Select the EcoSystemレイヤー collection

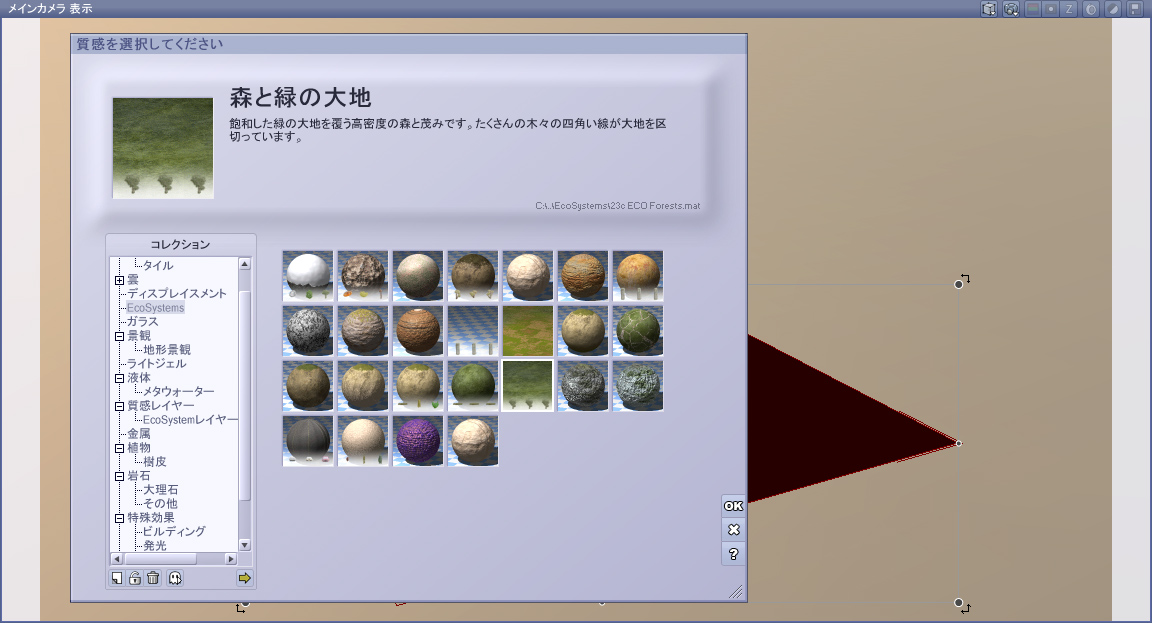pos(190,419)
